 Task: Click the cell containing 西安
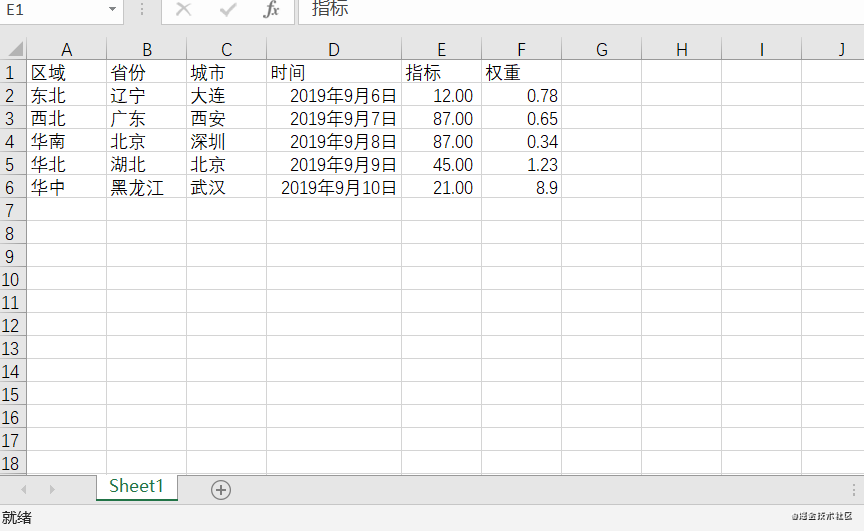click(x=226, y=118)
